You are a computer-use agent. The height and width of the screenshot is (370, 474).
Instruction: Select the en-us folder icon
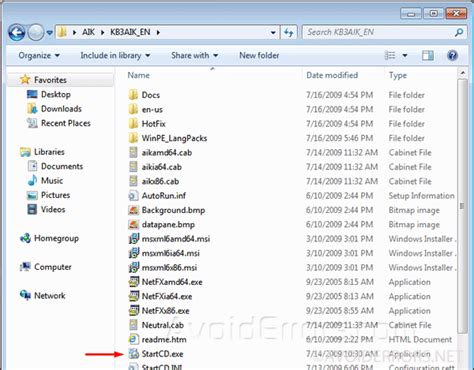(x=133, y=109)
